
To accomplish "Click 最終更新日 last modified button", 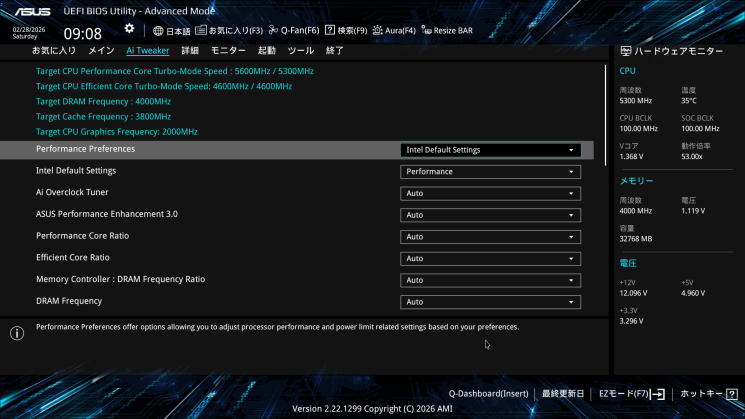I will coord(563,394).
